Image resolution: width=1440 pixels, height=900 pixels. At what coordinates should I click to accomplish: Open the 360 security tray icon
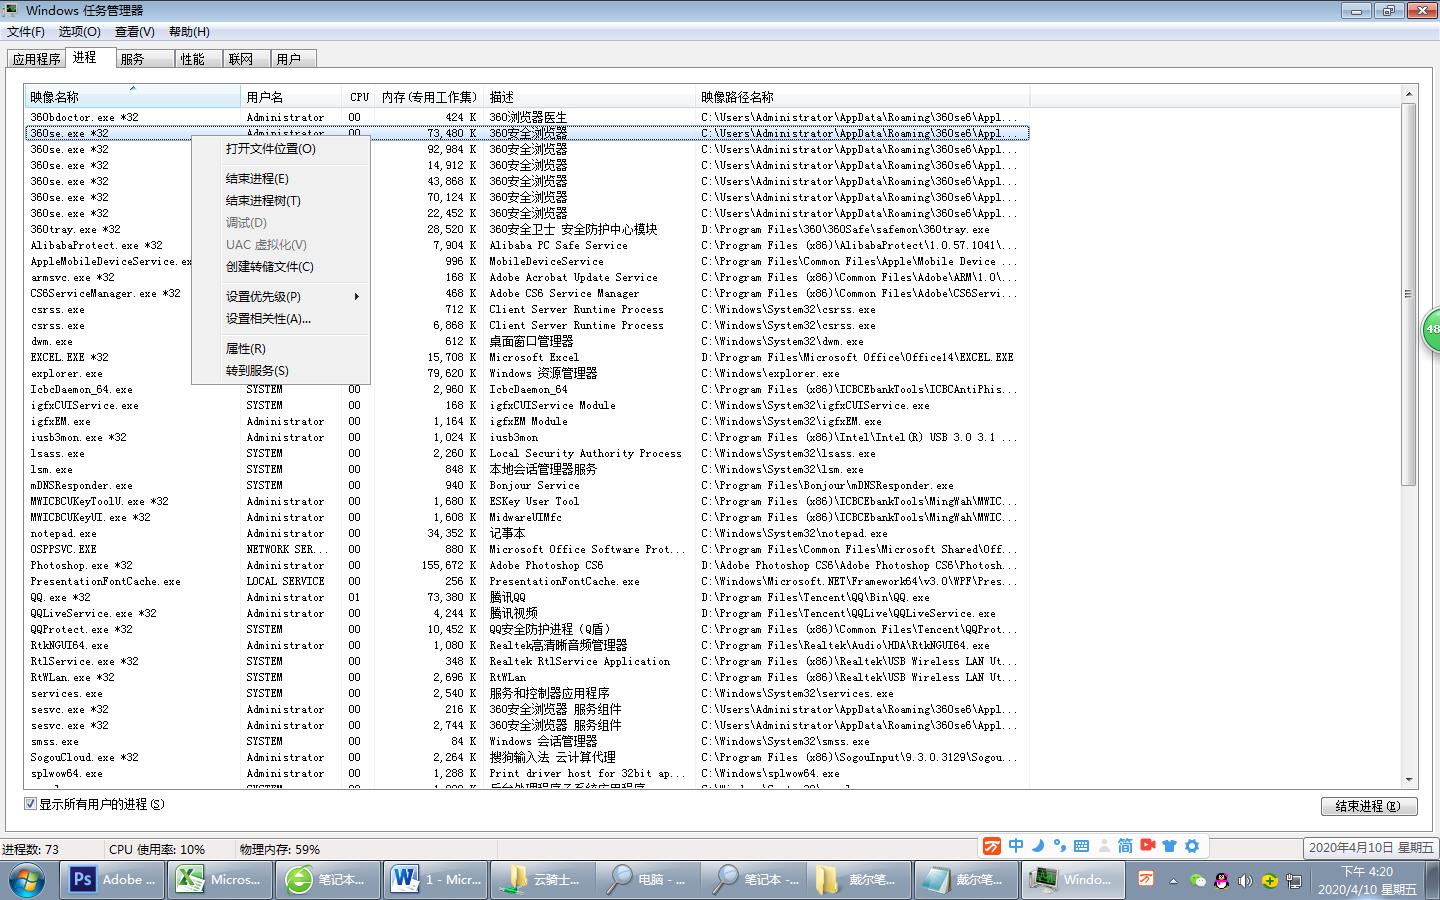(x=1269, y=881)
